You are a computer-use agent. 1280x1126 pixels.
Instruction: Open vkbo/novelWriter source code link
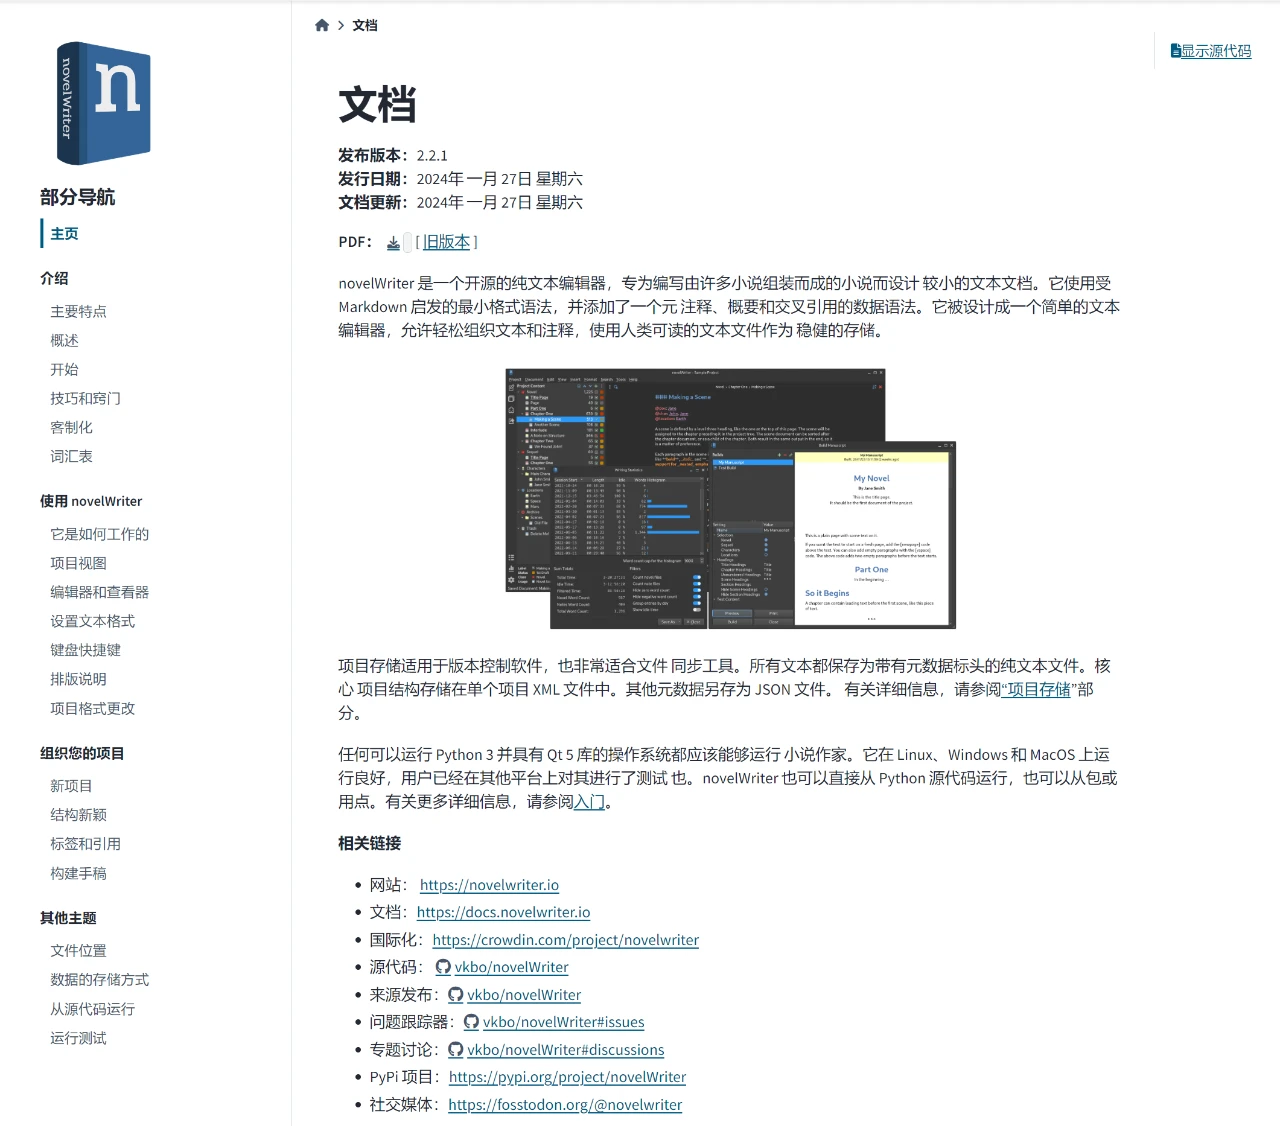coord(511,967)
